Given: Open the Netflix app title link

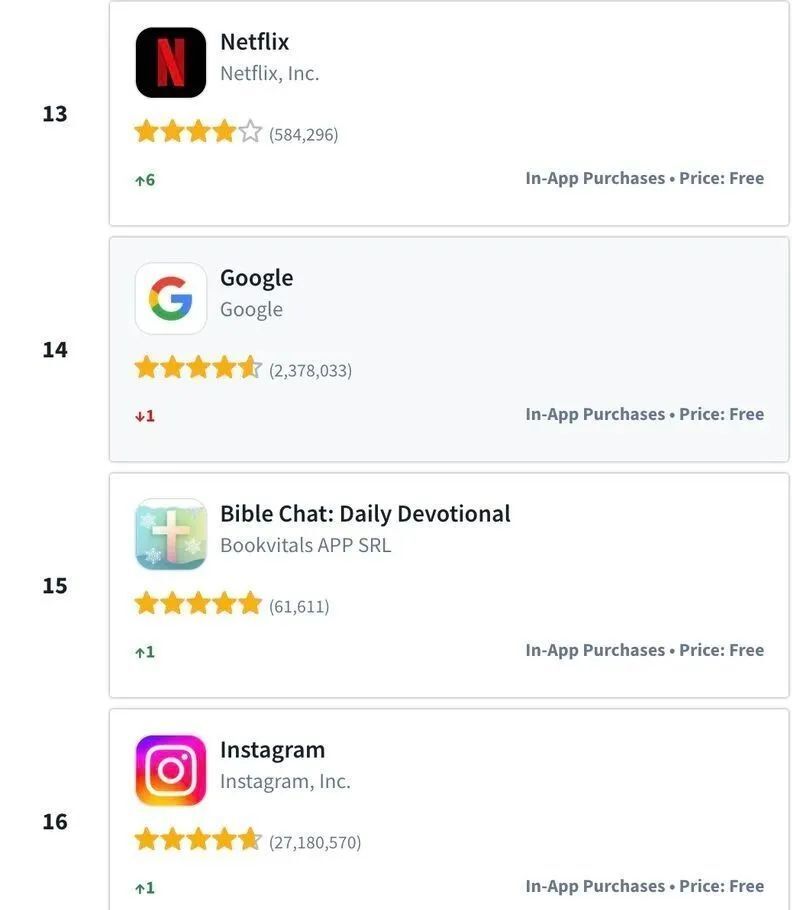Looking at the screenshot, I should (254, 42).
